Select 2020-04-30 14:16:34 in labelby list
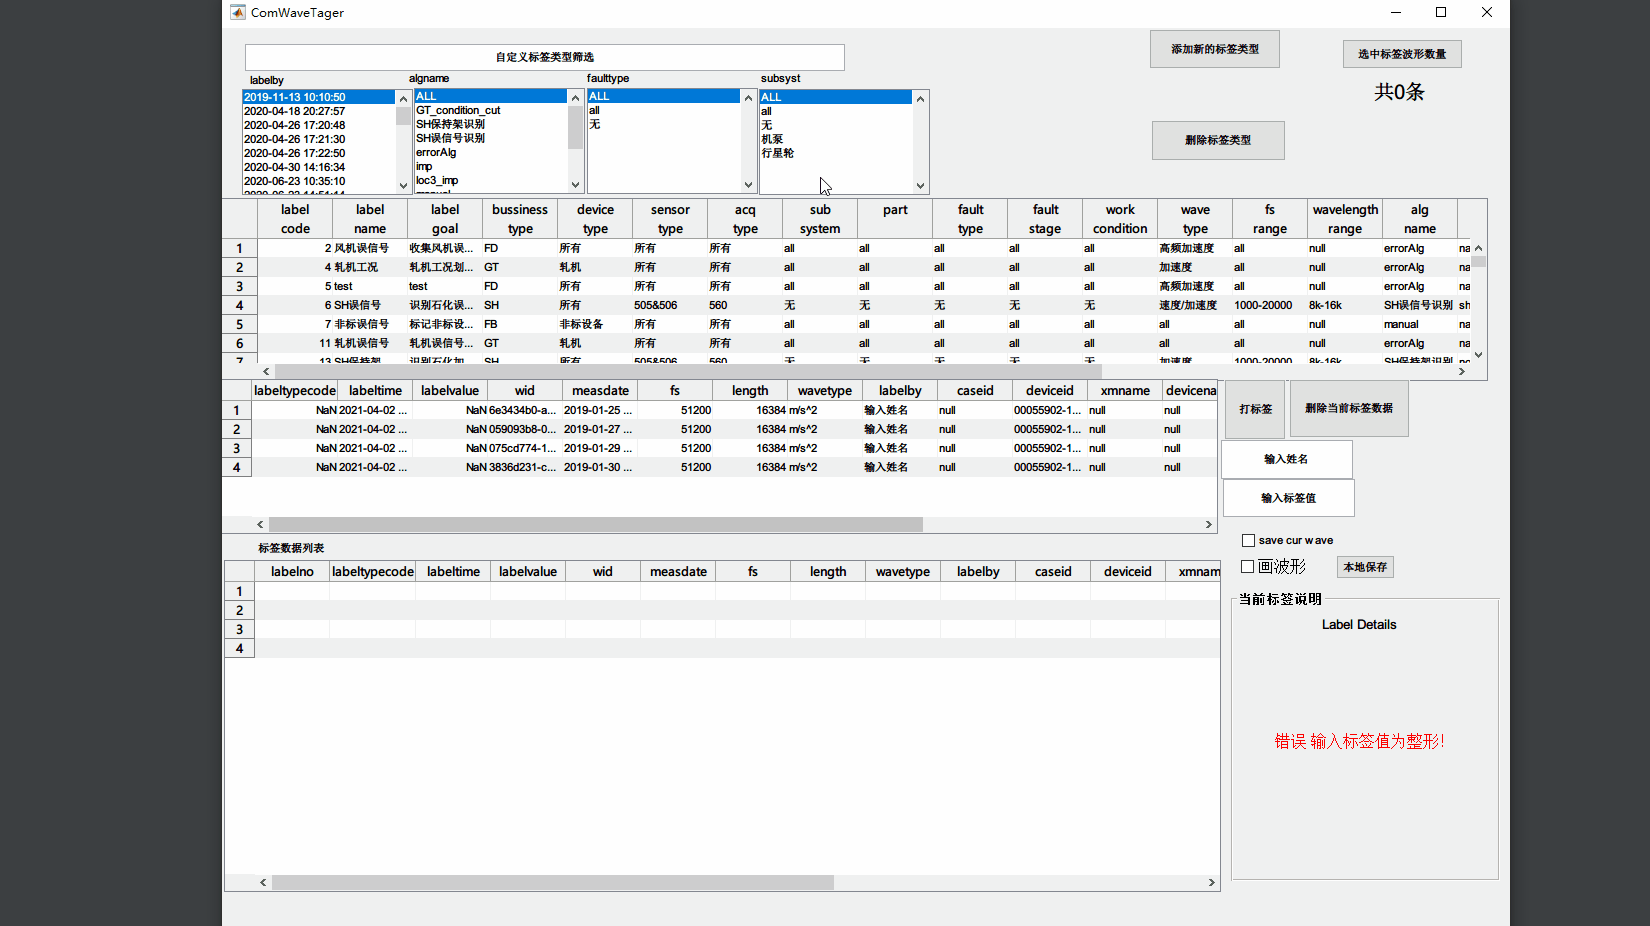The image size is (1650, 926). click(x=319, y=167)
